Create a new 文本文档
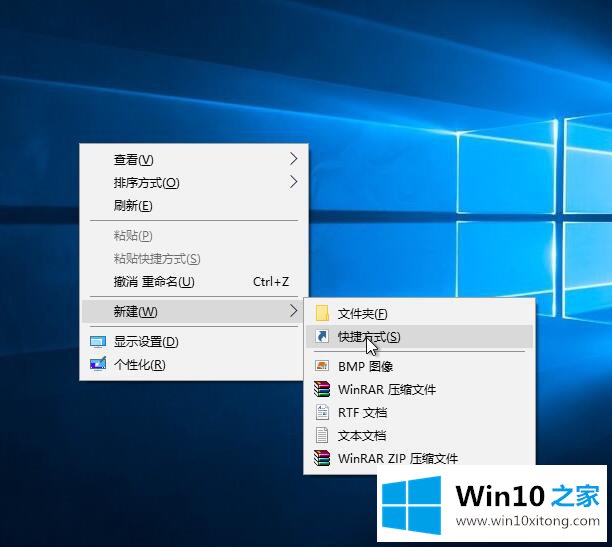Screen dimensions: 612x547 (x=420, y=435)
